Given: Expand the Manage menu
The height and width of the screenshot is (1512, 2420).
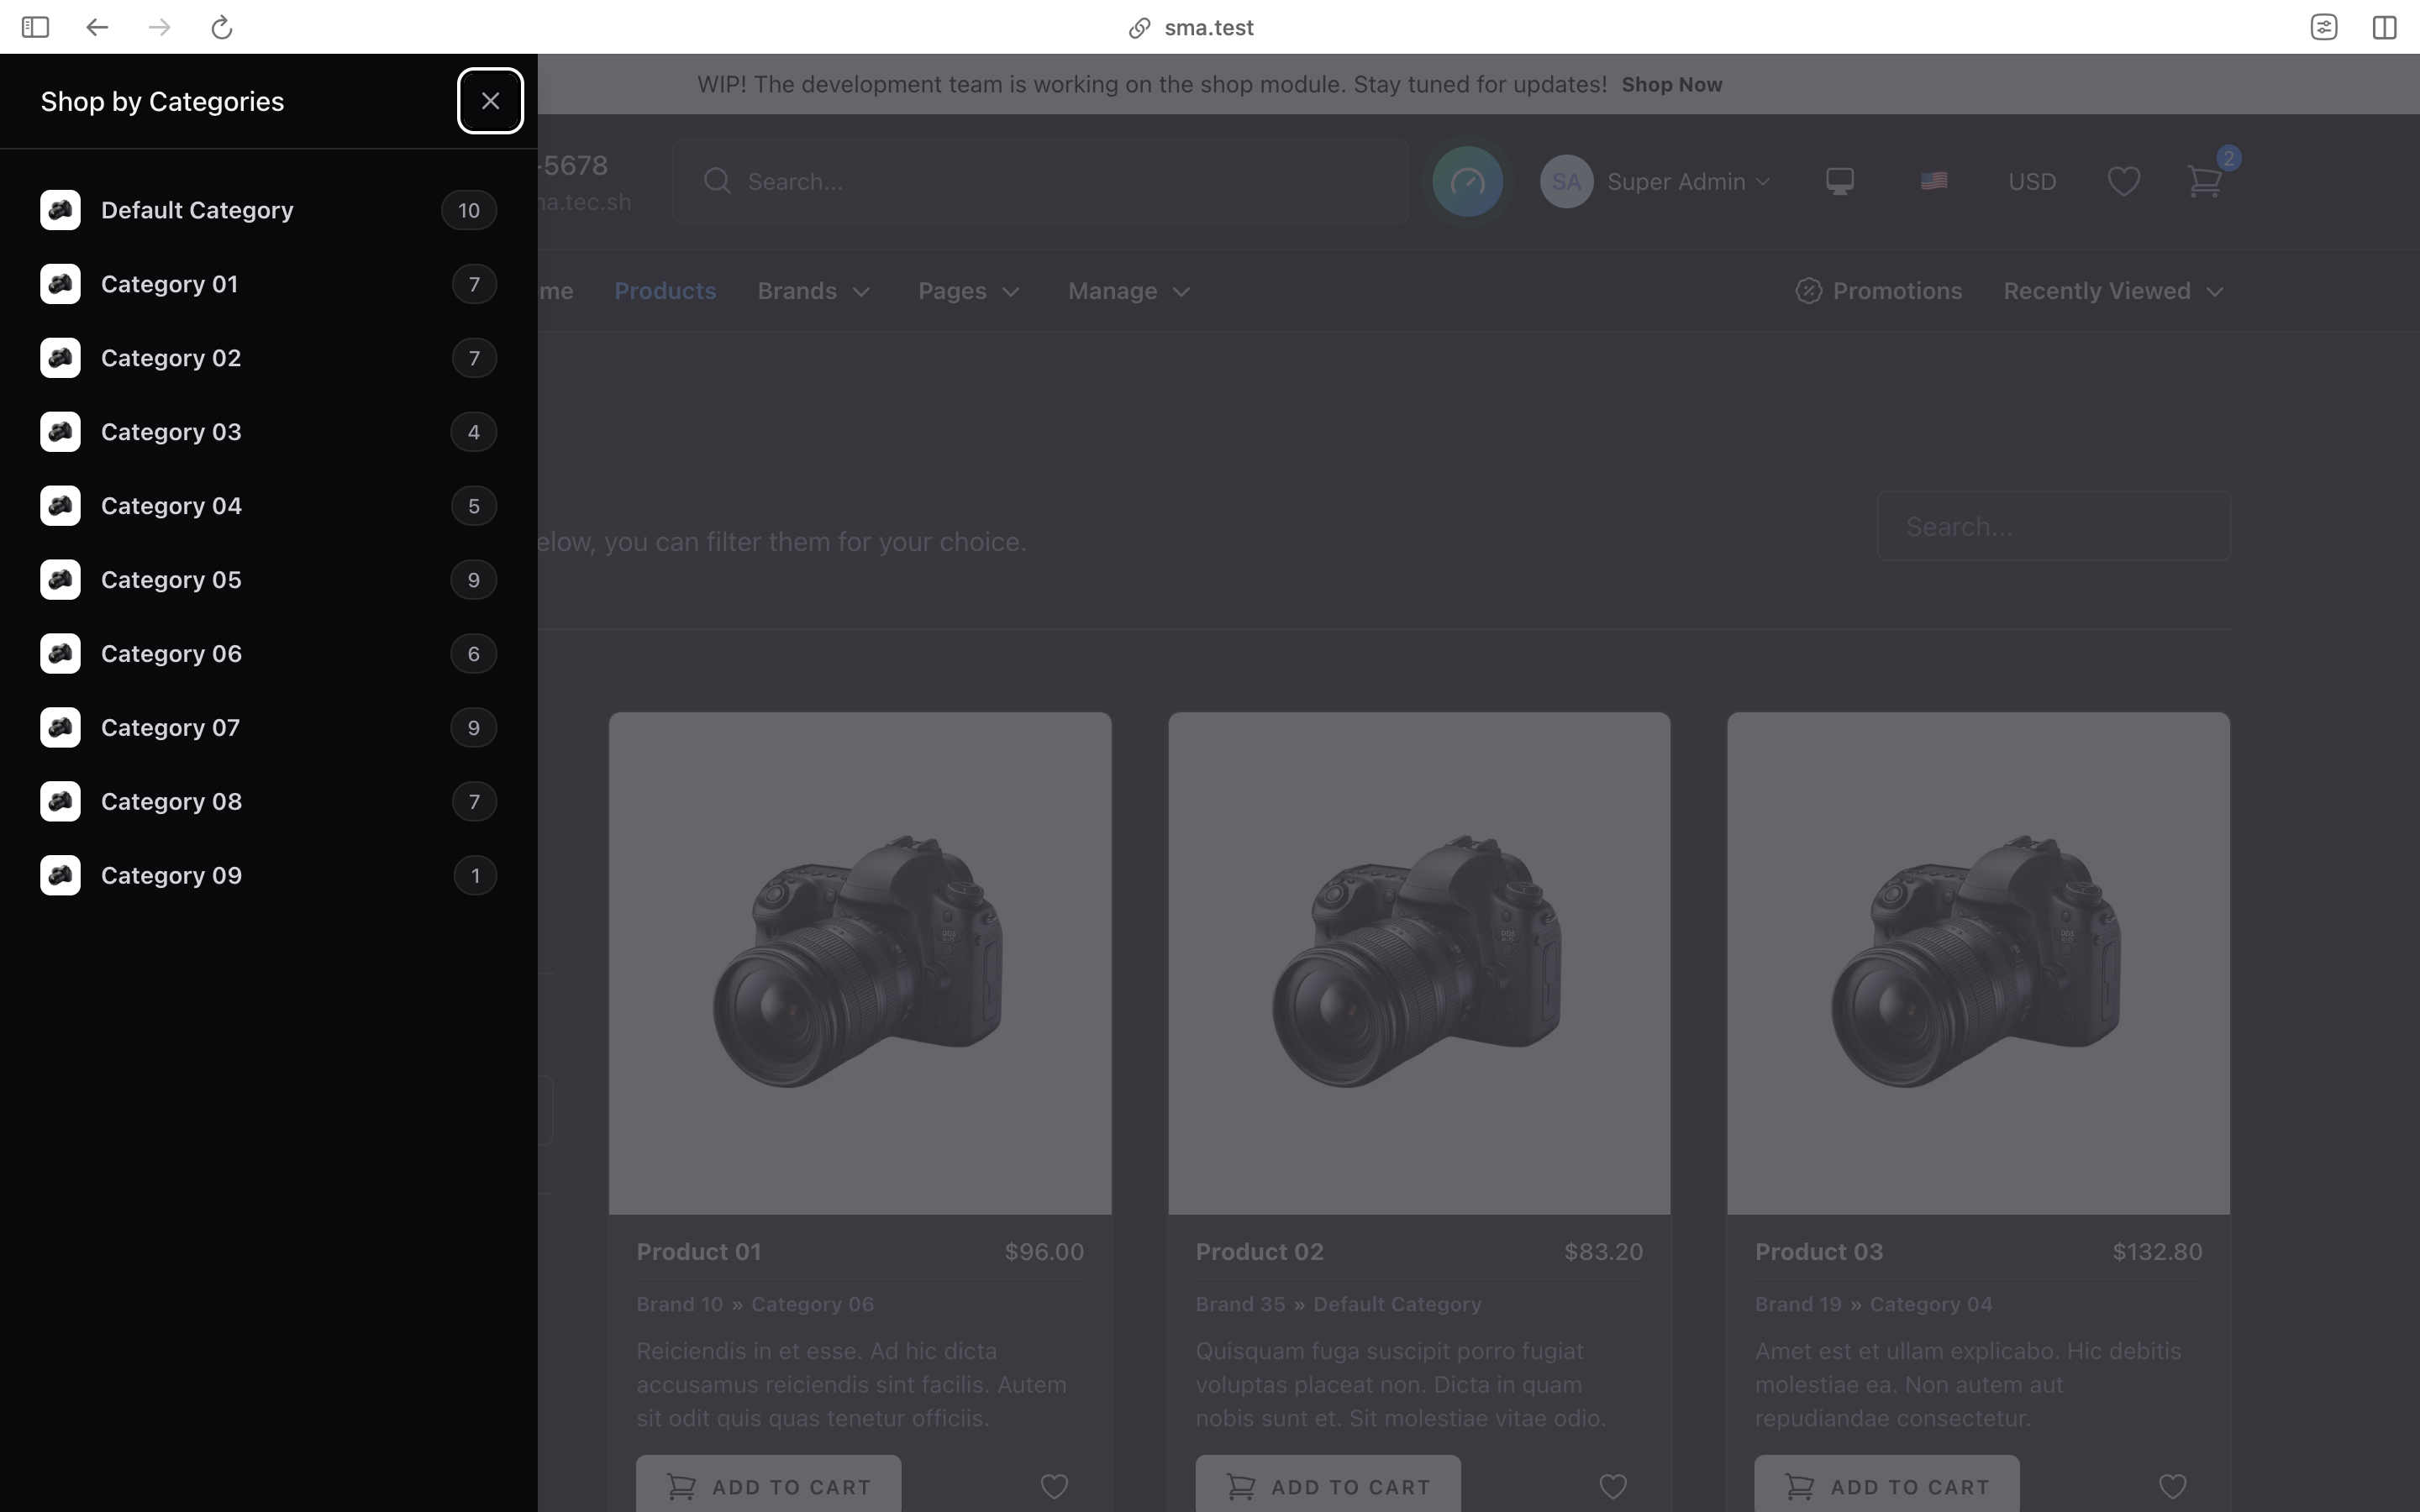Looking at the screenshot, I should tap(1129, 291).
